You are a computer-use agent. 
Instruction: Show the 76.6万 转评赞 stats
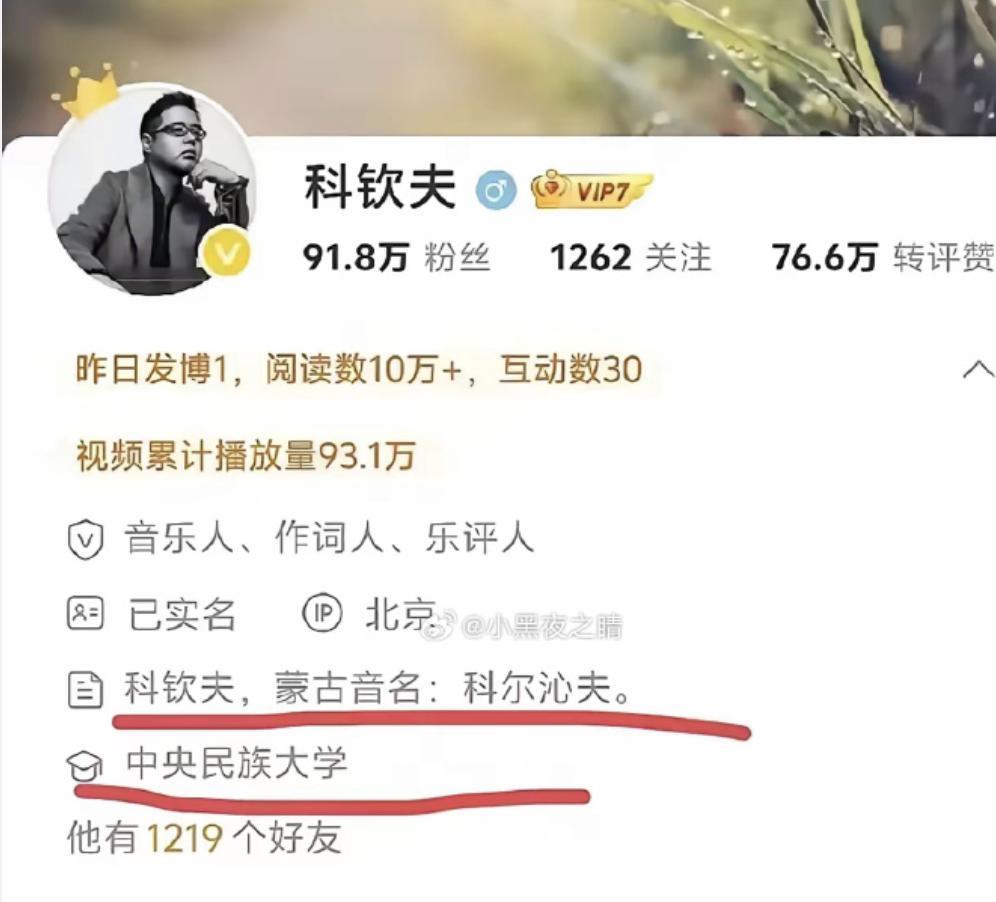pos(883,258)
